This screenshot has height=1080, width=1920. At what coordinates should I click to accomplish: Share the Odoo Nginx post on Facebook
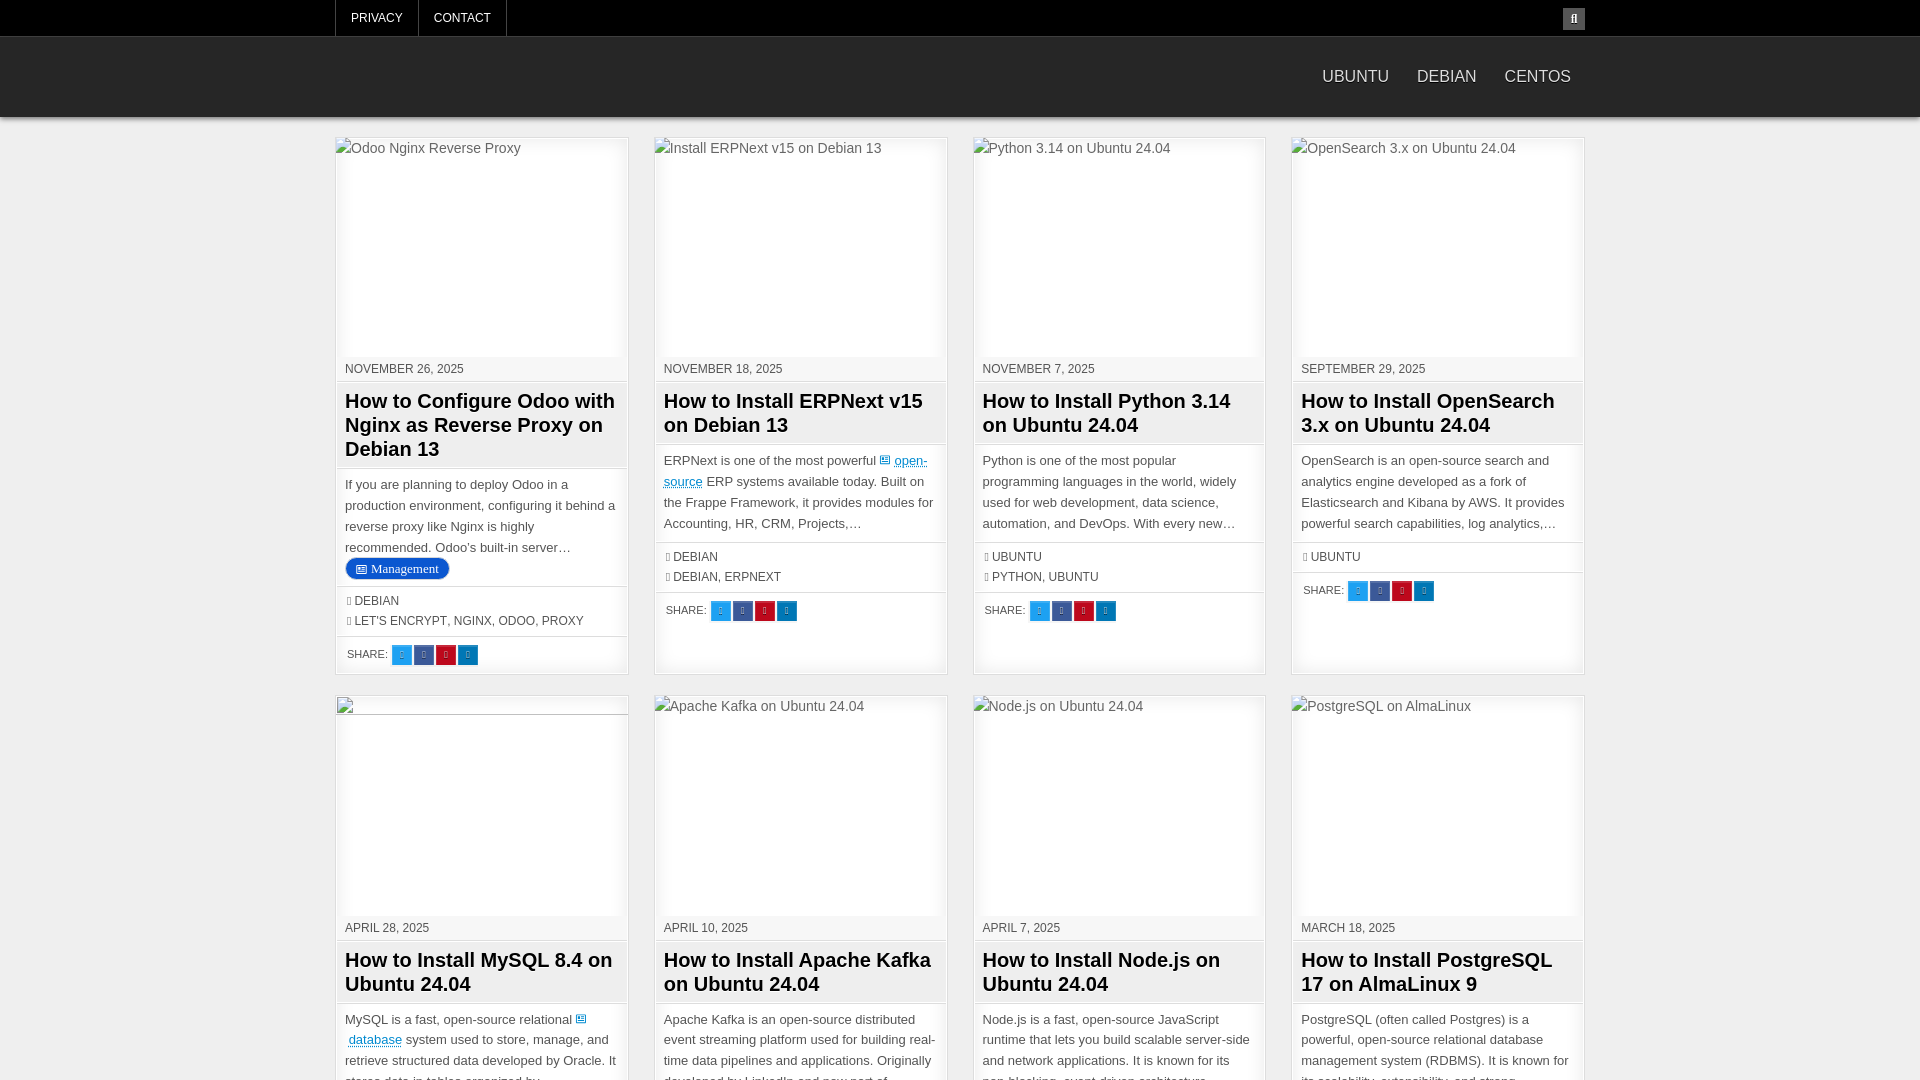click(423, 655)
